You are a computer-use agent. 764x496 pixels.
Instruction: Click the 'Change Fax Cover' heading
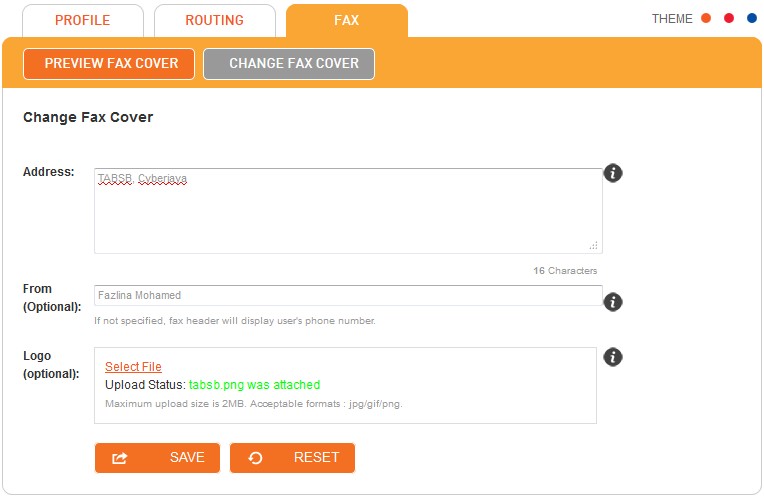click(88, 117)
